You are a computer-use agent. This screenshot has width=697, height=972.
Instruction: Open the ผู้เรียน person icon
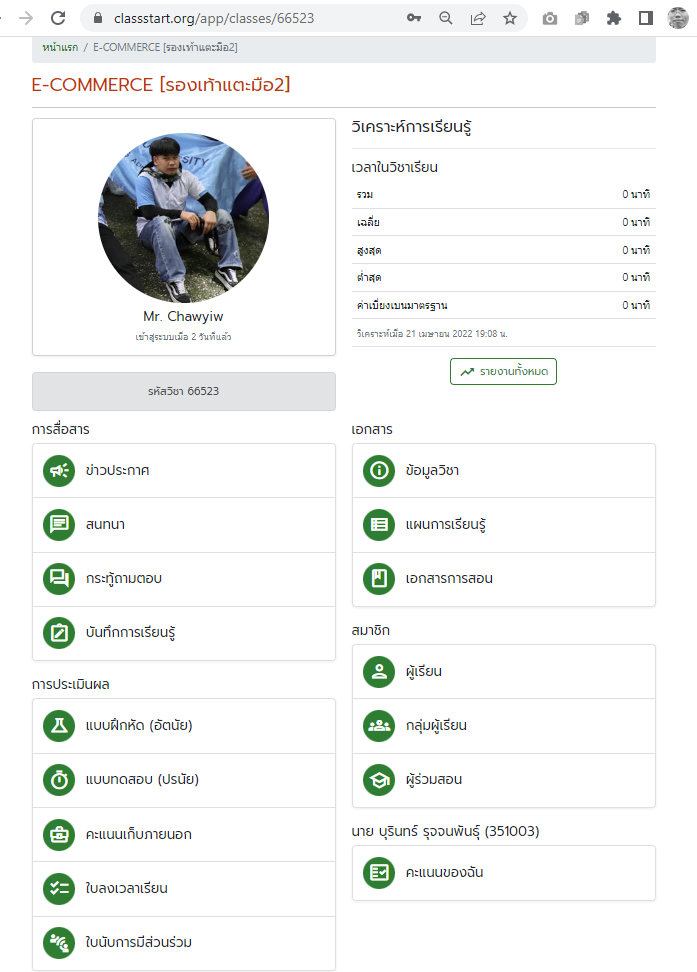(x=379, y=671)
